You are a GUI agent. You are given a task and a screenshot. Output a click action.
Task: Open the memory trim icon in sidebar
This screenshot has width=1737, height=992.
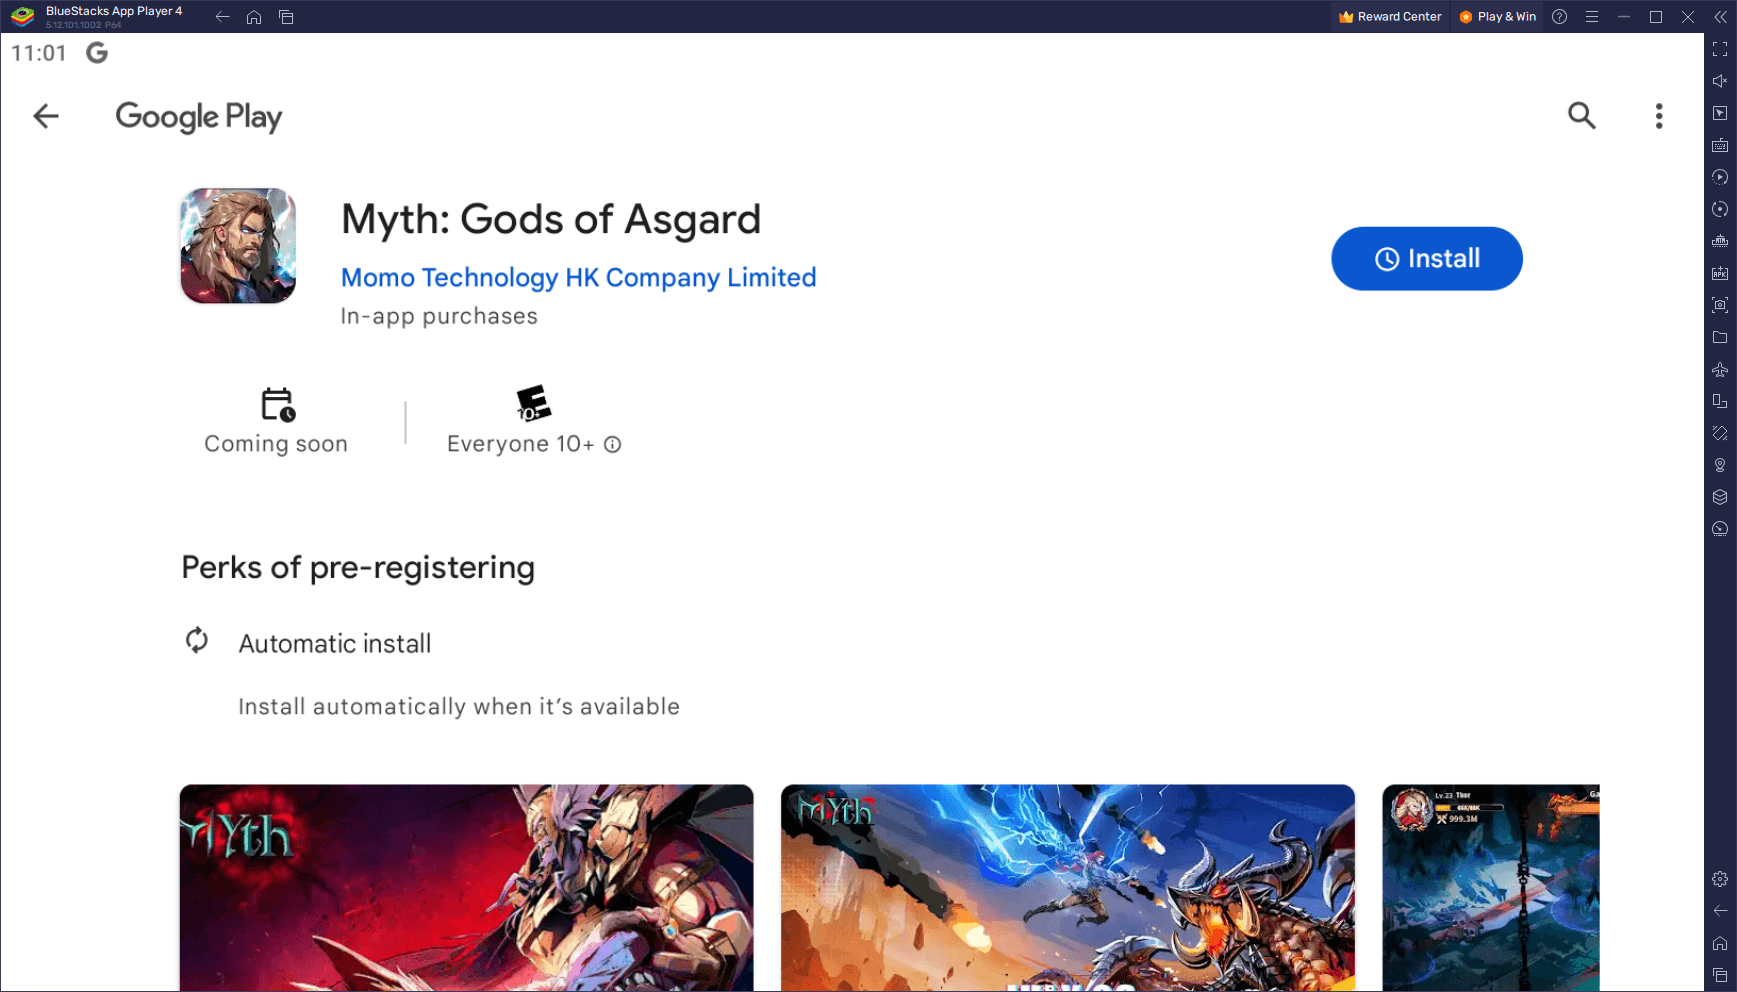coord(1720,241)
